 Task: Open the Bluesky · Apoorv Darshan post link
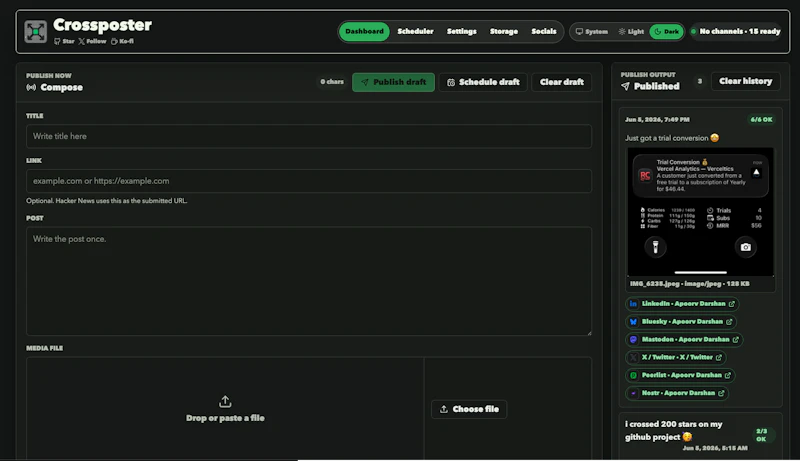[x=681, y=322]
